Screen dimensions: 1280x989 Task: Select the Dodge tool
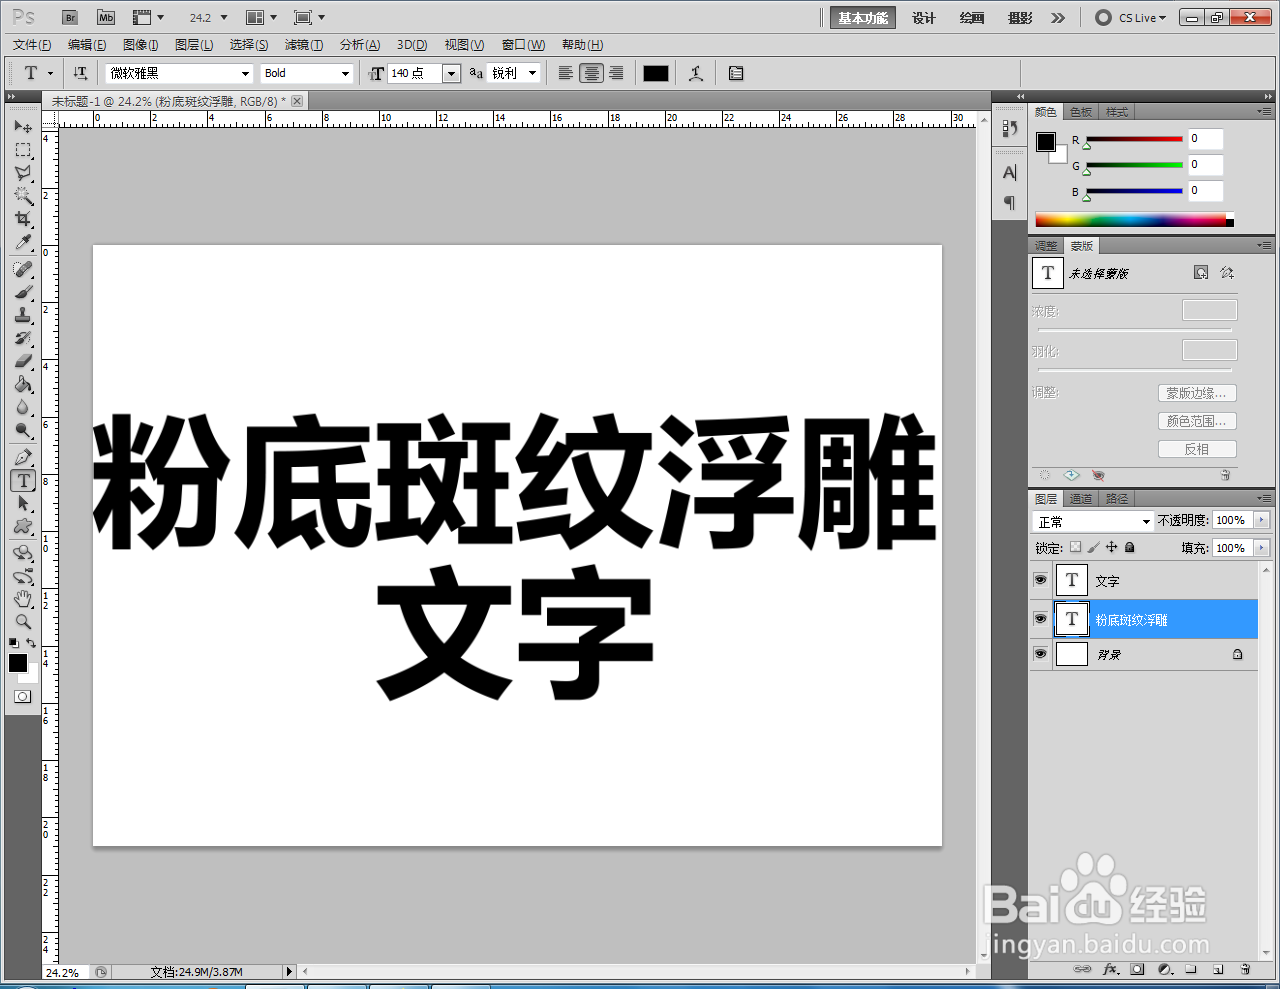(23, 430)
